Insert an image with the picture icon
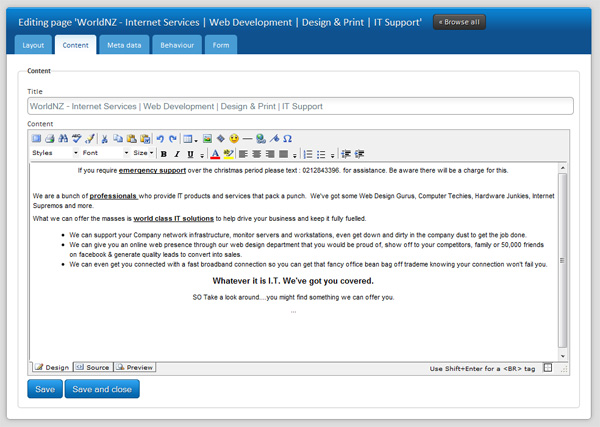Viewport: 600px width, 427px height. (207, 139)
